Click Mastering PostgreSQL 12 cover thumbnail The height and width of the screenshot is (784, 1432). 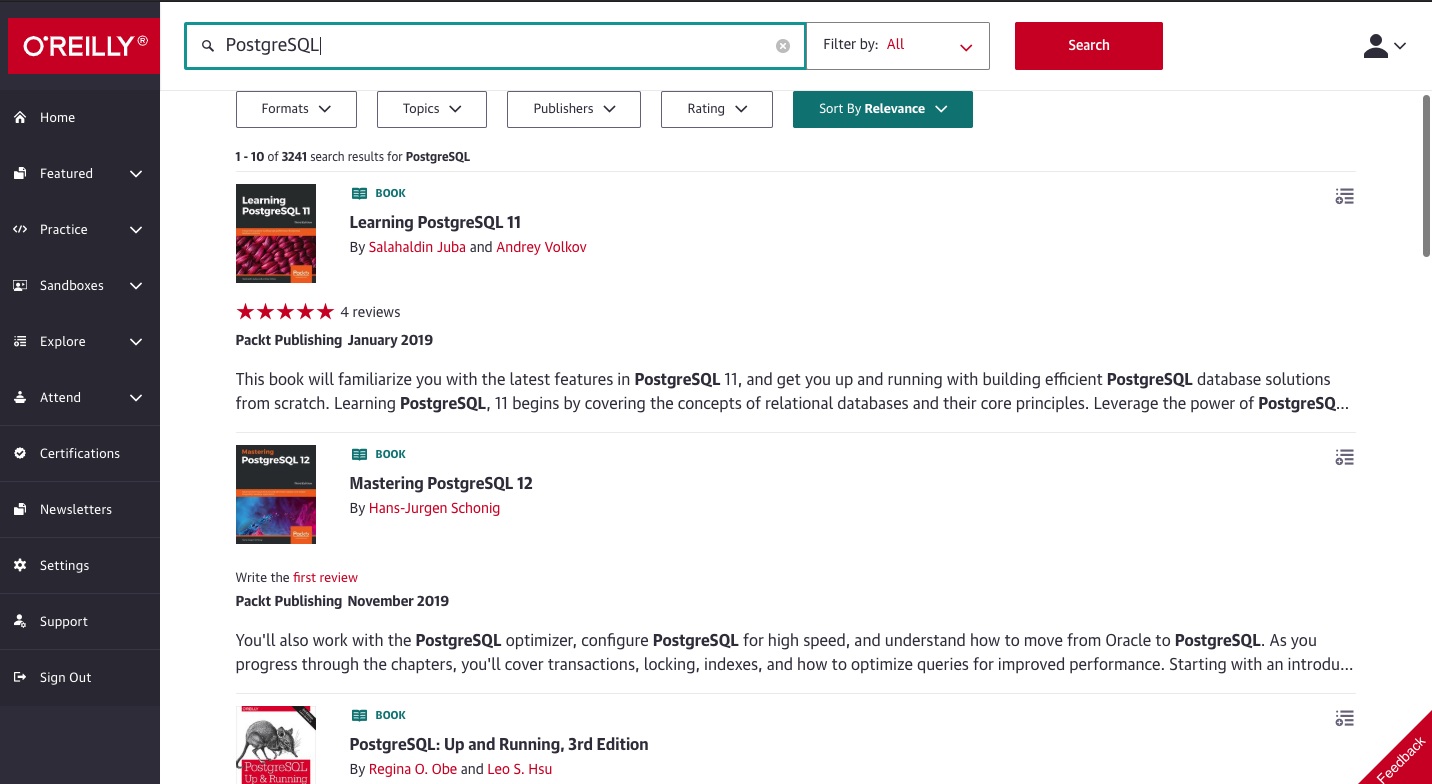276,494
